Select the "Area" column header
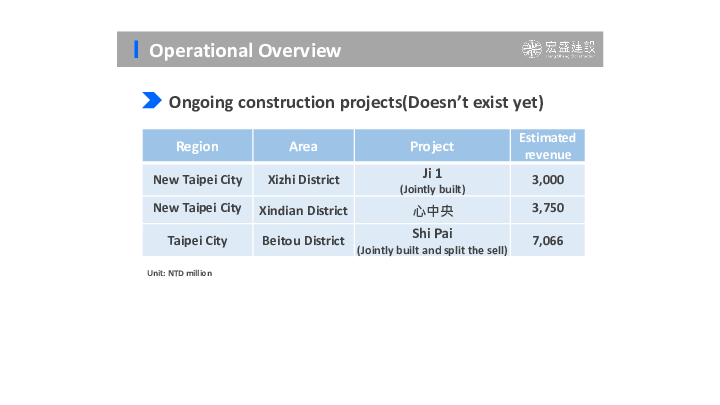 coord(303,146)
